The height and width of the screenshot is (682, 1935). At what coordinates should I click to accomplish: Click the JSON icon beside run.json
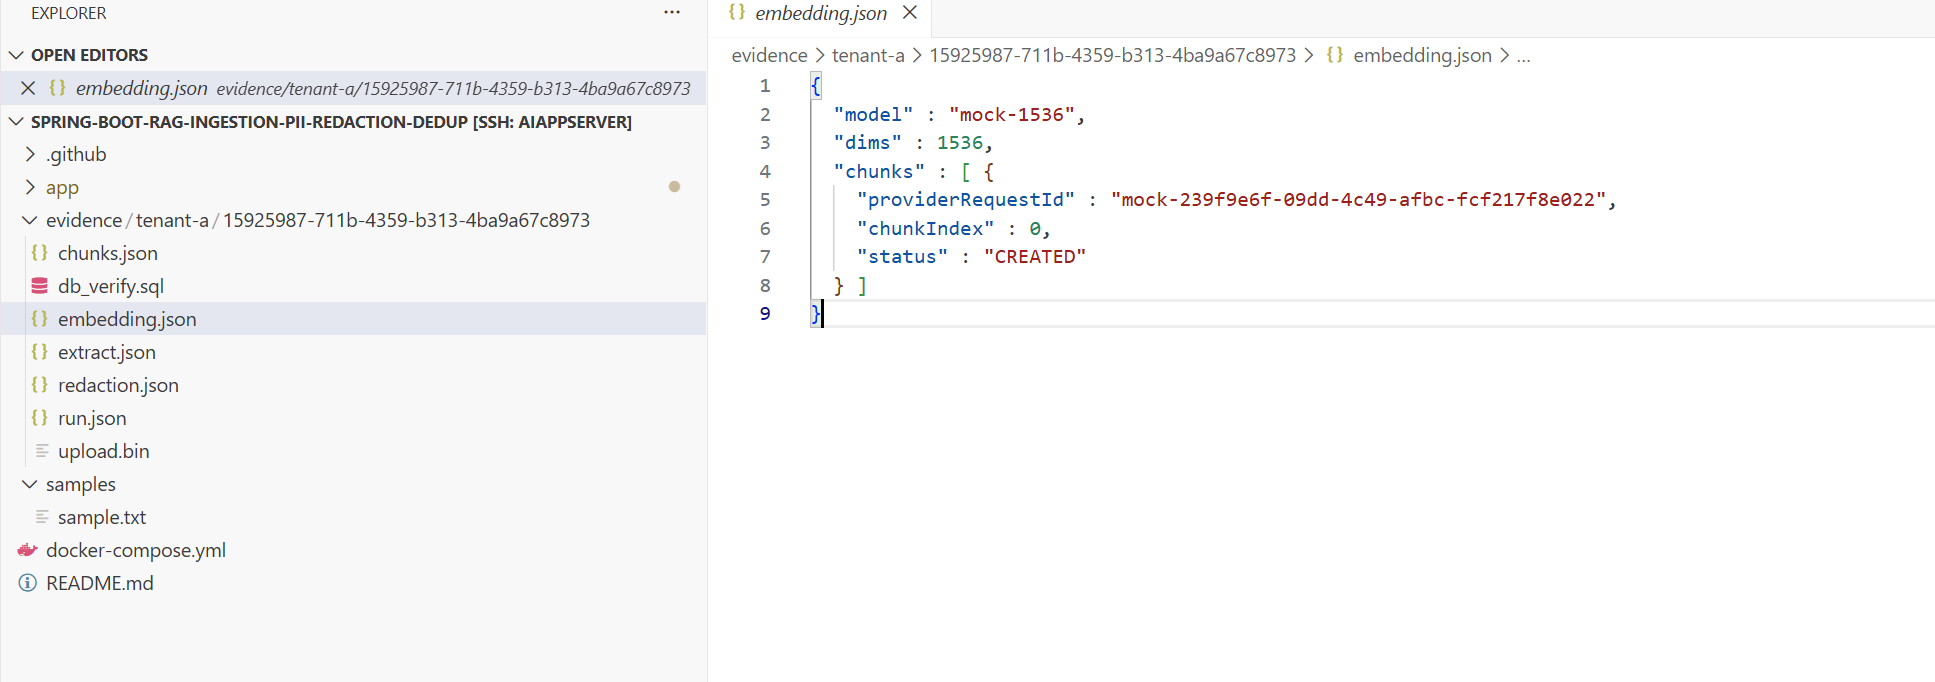pyautogui.click(x=40, y=418)
